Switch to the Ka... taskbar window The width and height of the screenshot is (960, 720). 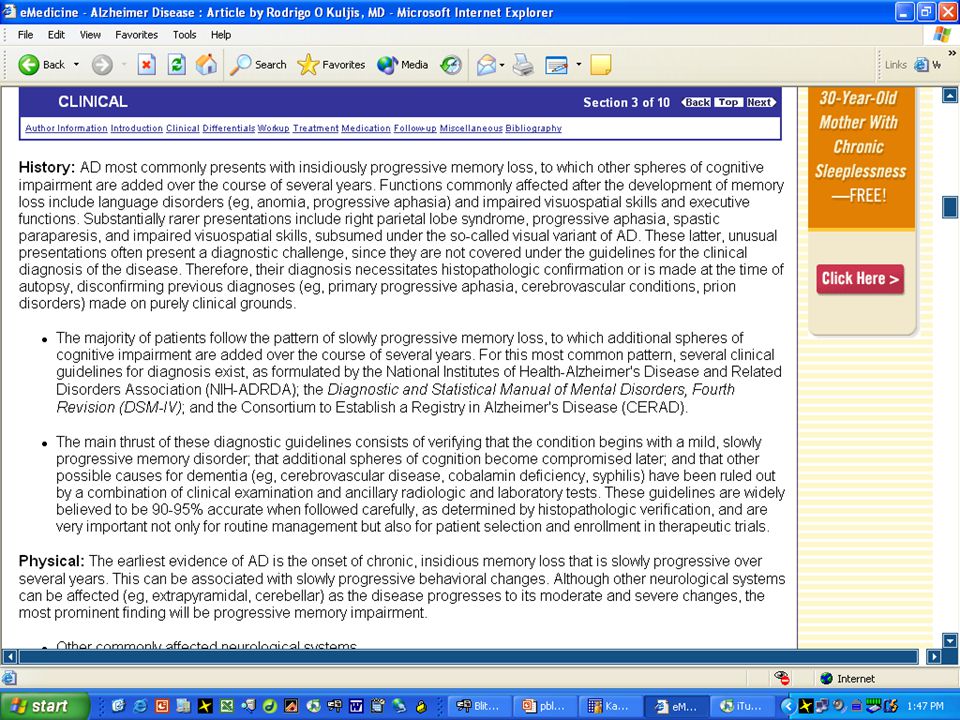[x=609, y=706]
